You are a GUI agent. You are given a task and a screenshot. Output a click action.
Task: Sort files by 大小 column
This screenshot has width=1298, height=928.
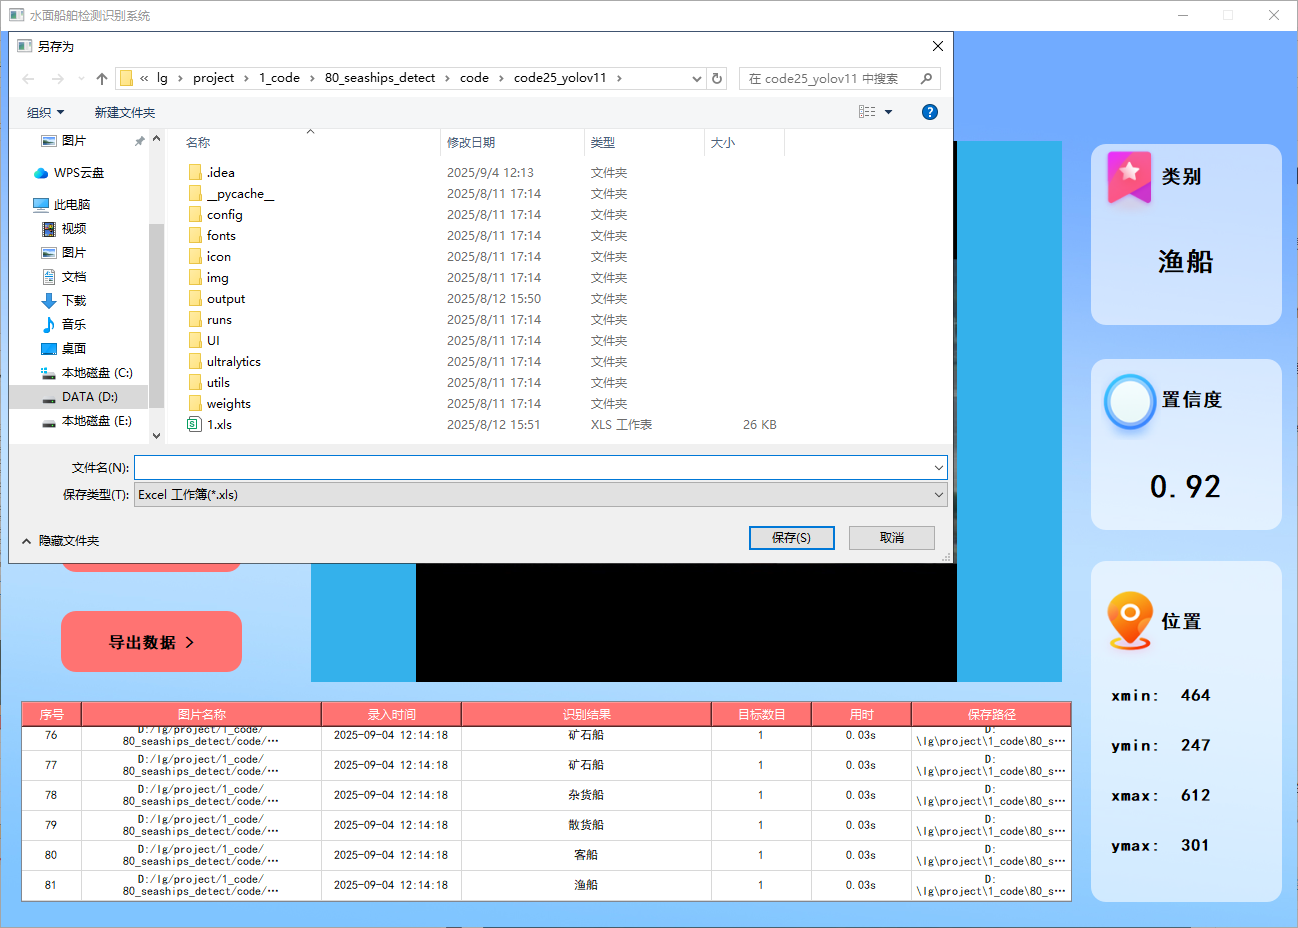[x=744, y=142]
